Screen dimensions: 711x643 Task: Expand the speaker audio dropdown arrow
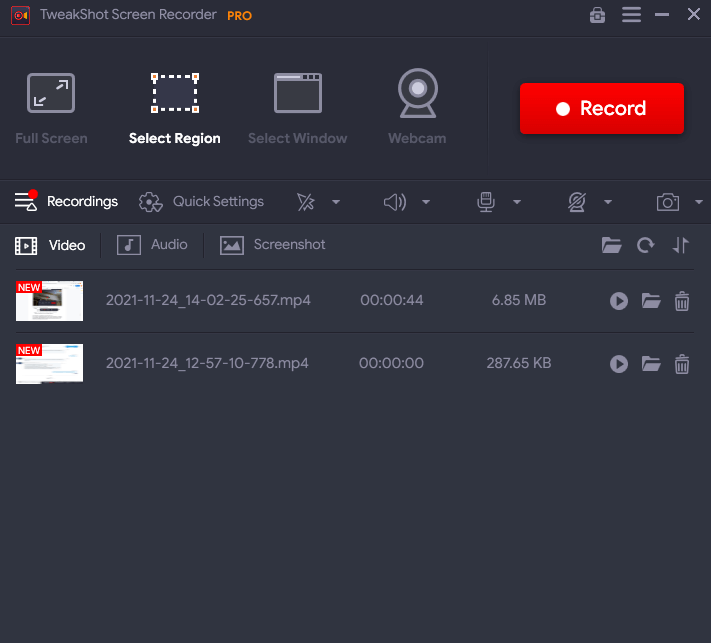click(x=426, y=202)
